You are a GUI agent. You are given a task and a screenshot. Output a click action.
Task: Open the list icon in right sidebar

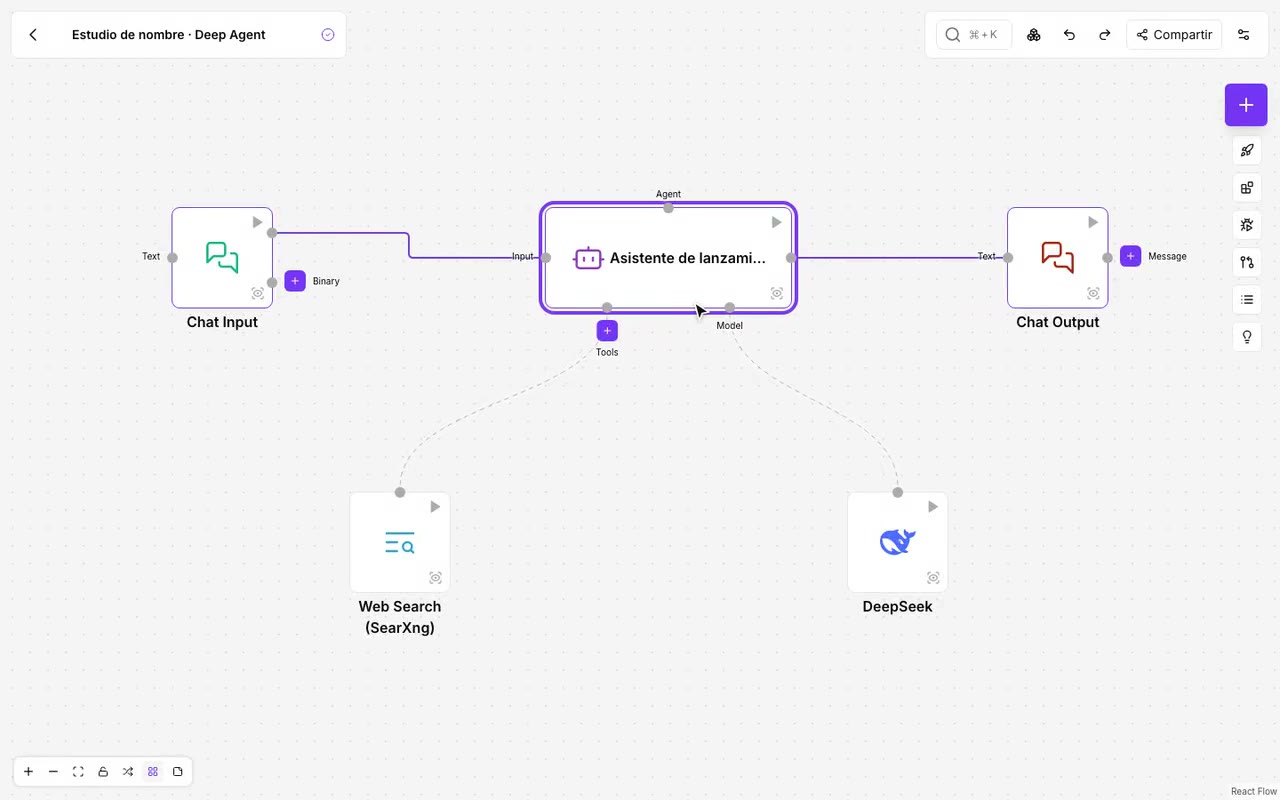pyautogui.click(x=1247, y=299)
